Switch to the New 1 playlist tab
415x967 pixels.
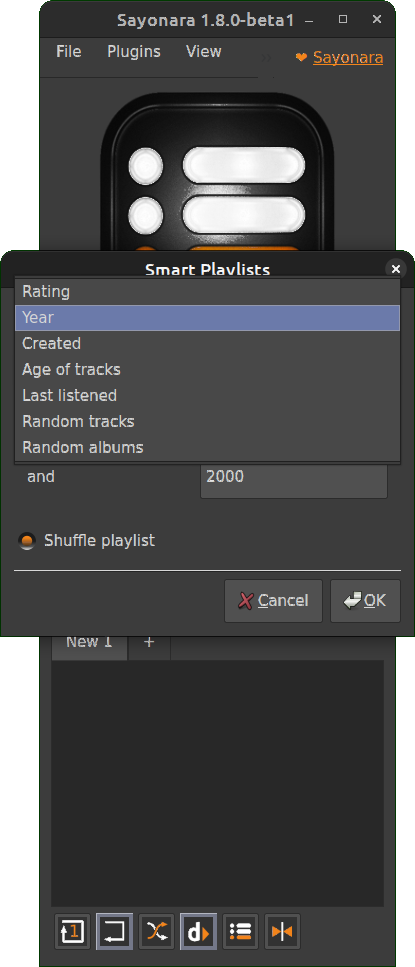coord(89,643)
